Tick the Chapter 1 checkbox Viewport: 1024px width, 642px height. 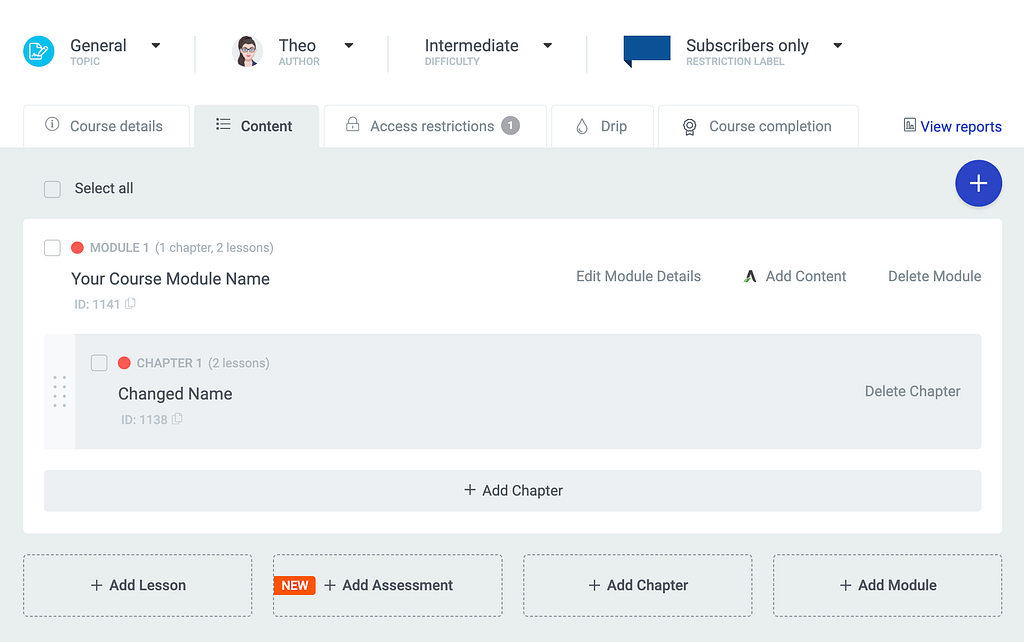point(99,363)
